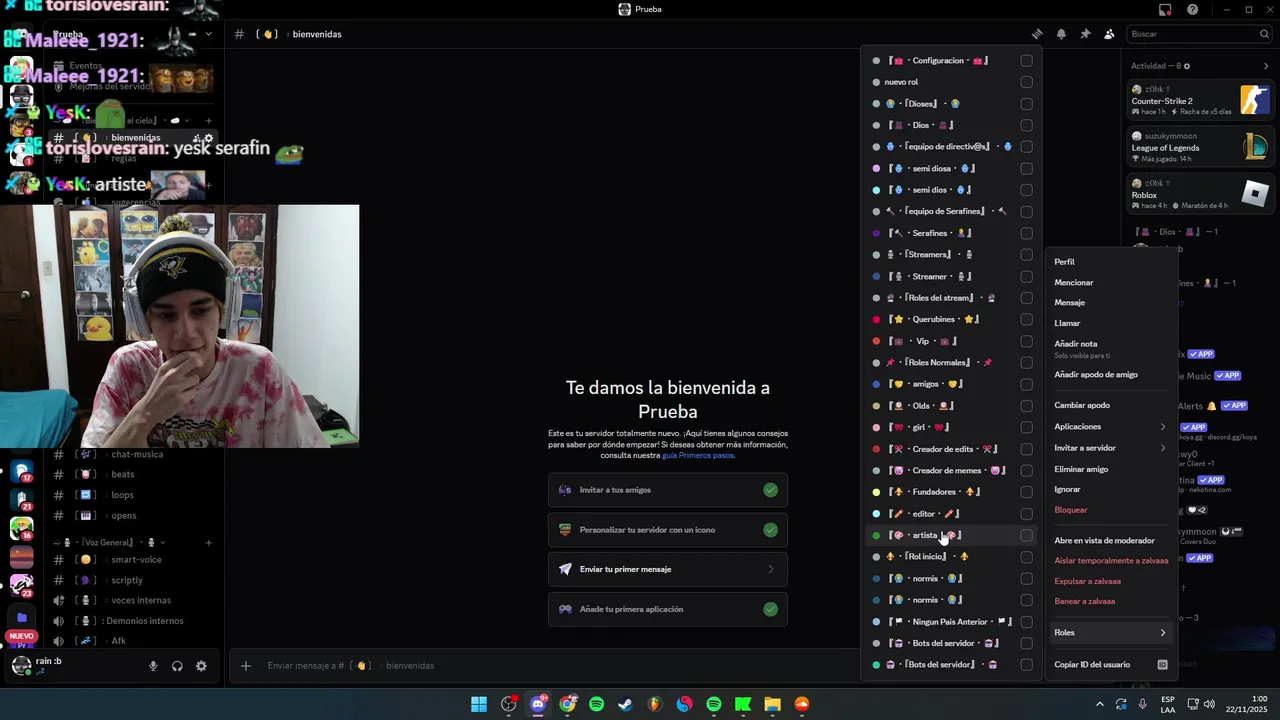Open File Explorer from the taskbar

tap(772, 704)
